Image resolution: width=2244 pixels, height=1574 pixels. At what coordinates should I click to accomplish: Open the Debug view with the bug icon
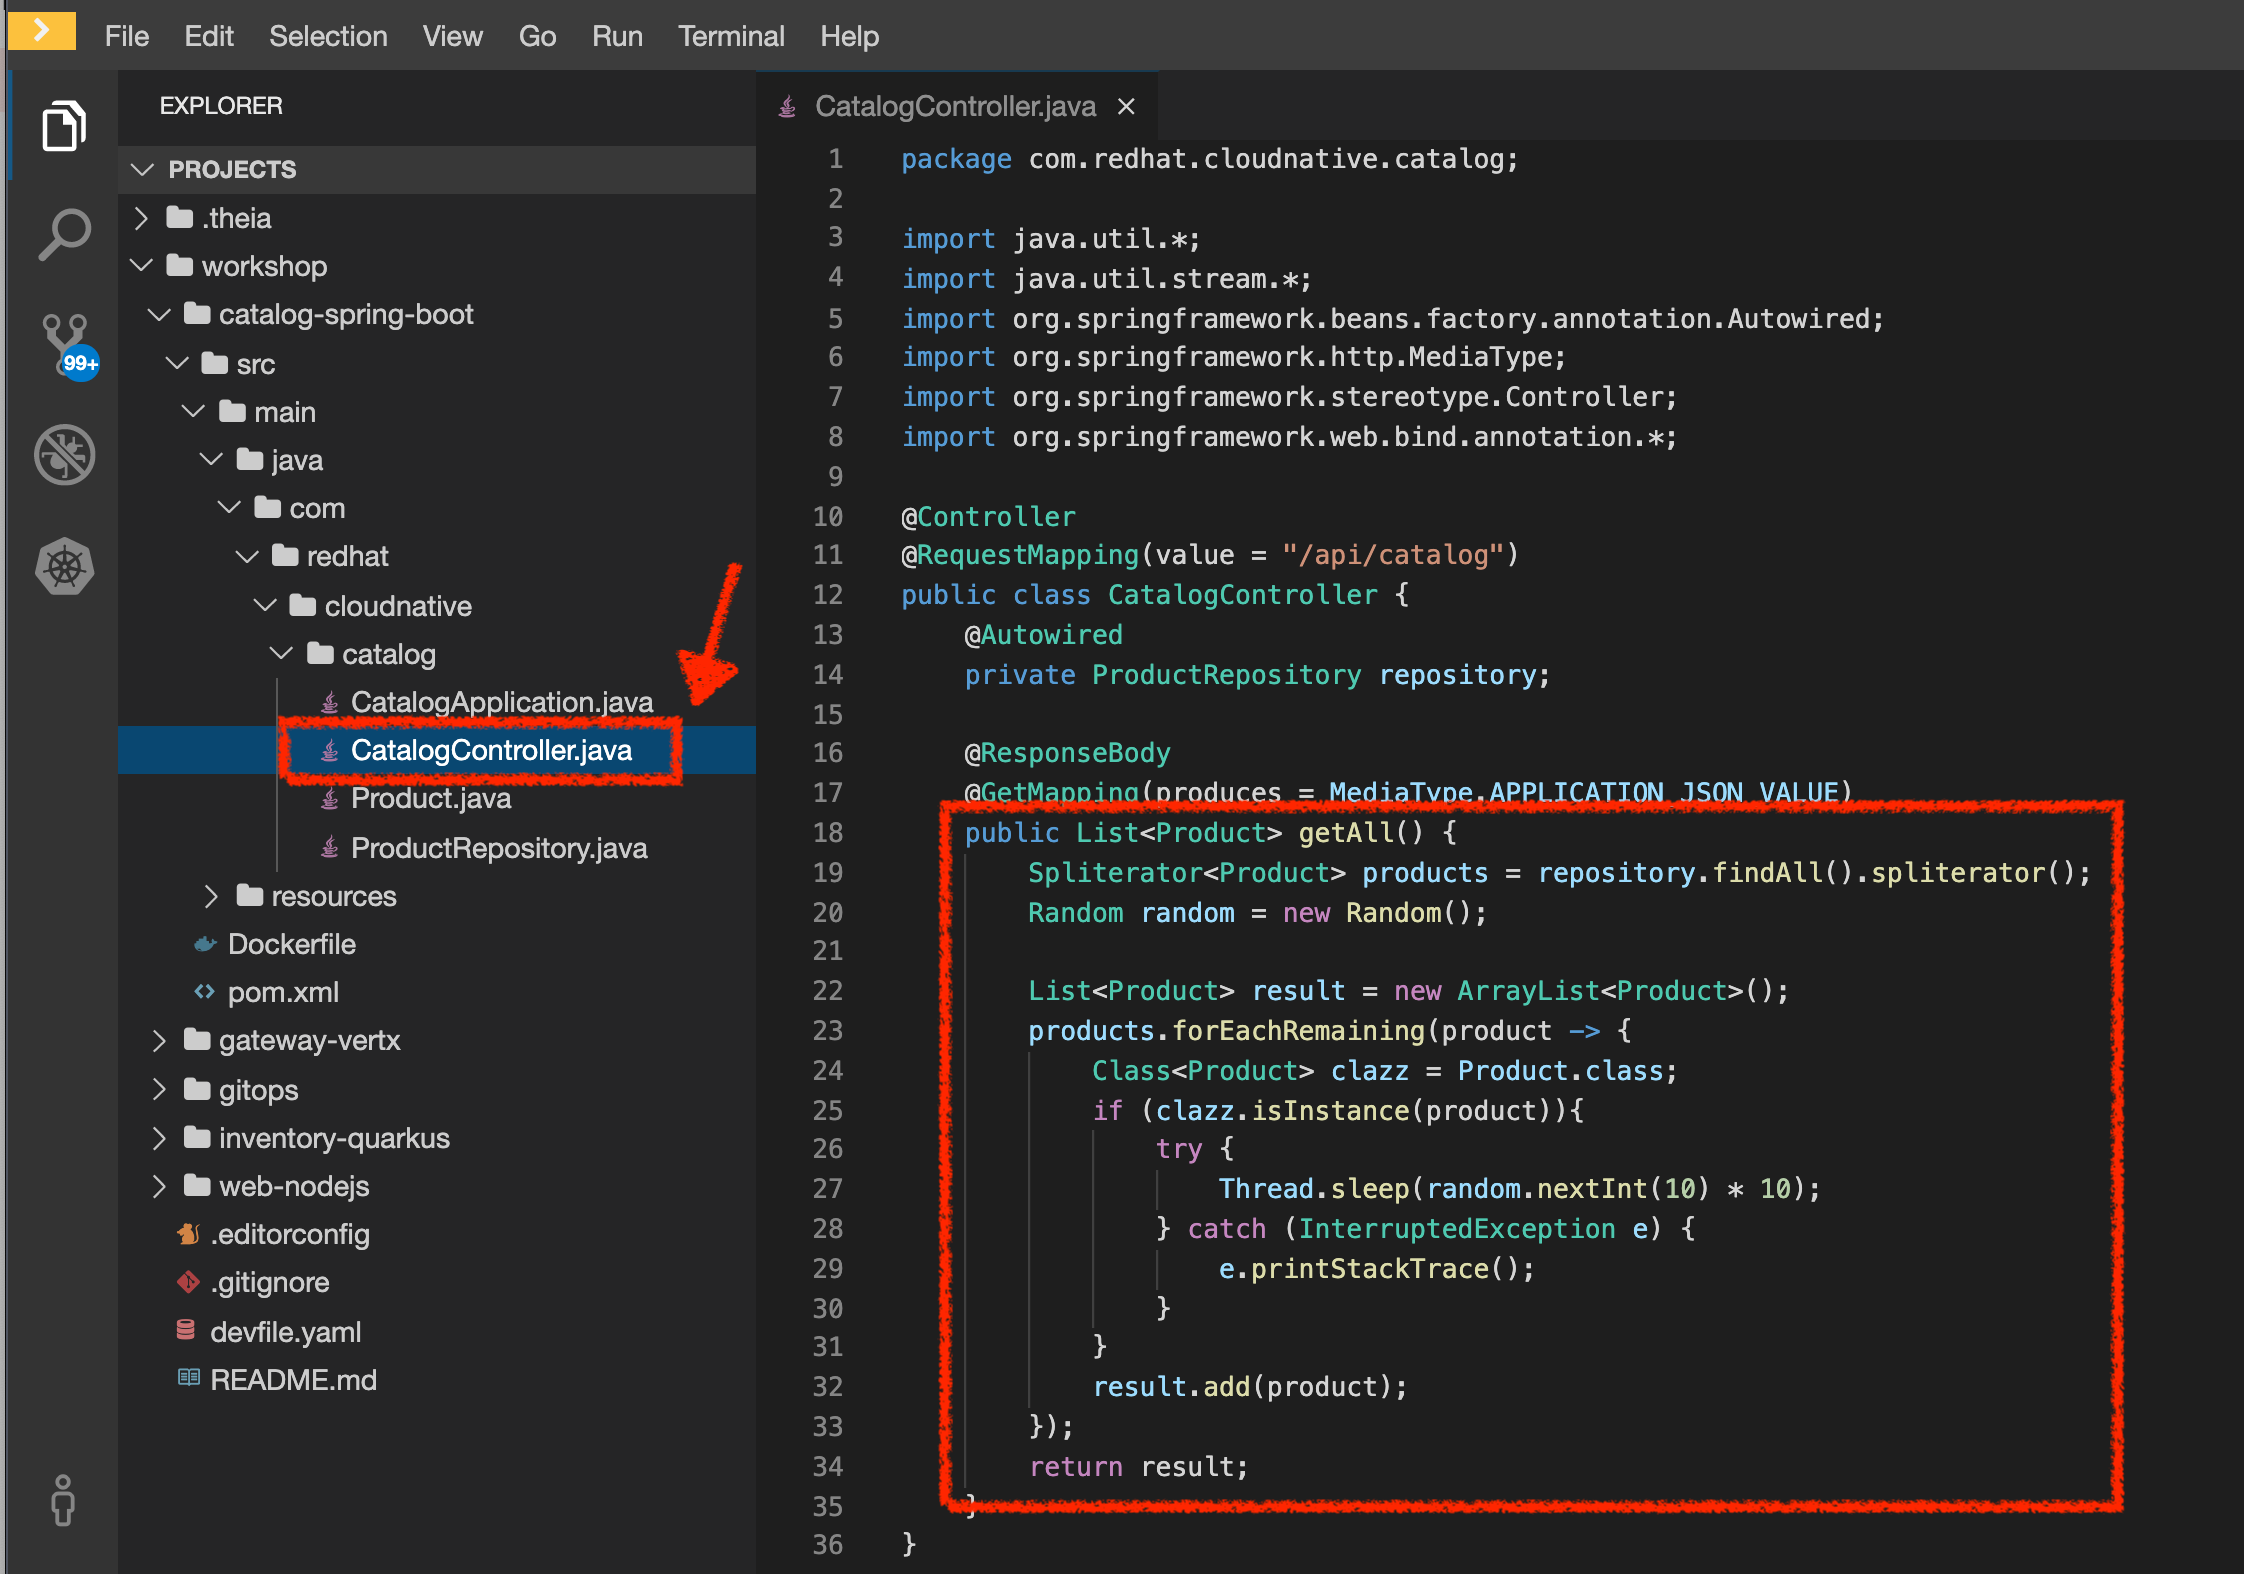pyautogui.click(x=63, y=455)
